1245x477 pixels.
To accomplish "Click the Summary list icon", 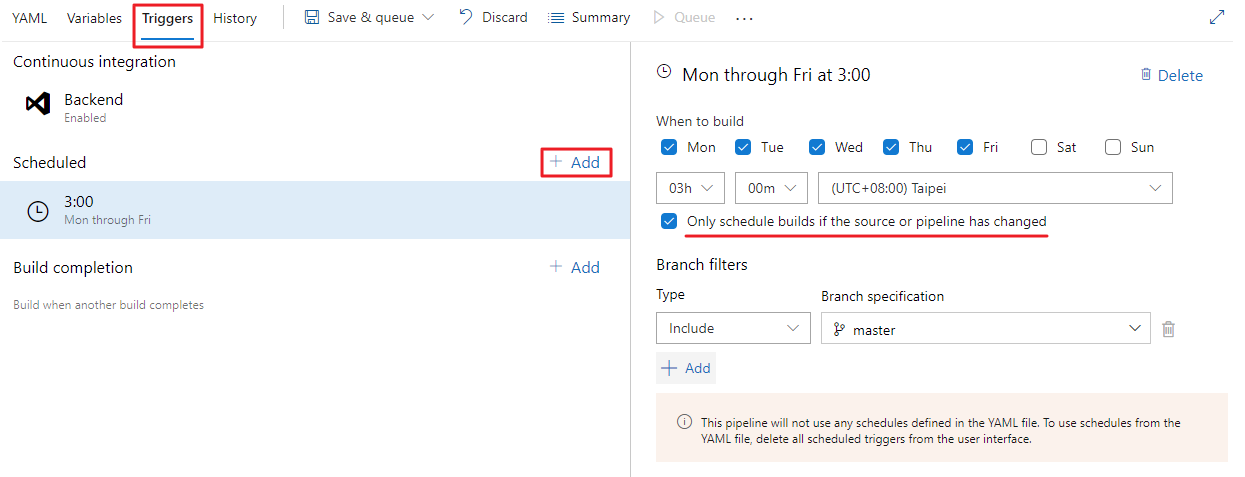I will tap(556, 18).
